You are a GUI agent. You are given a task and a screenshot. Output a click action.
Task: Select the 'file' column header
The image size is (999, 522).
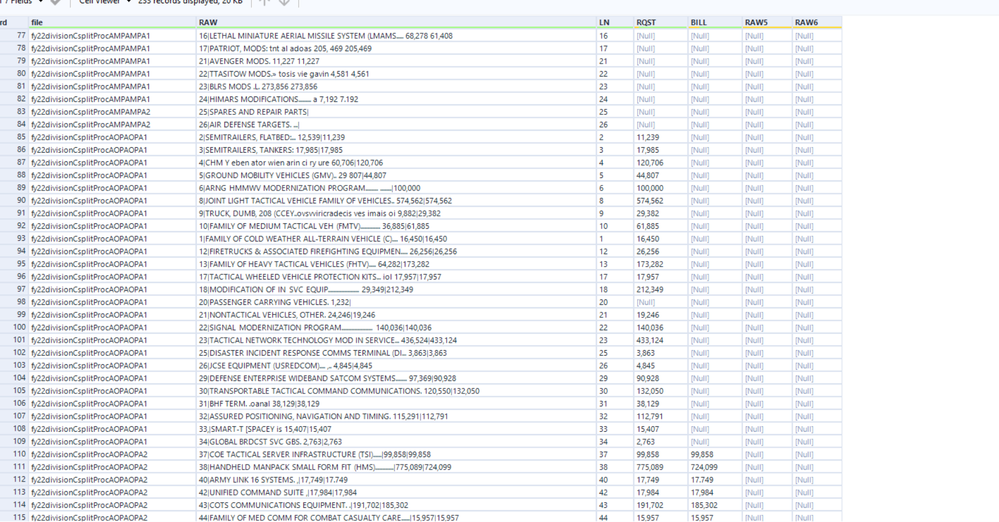click(112, 22)
